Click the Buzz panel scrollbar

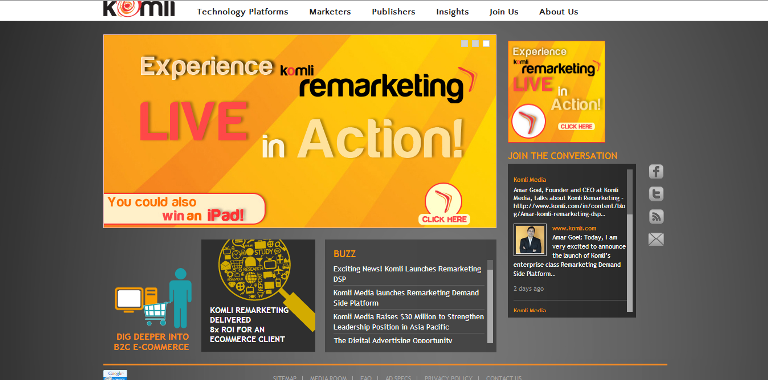point(490,301)
